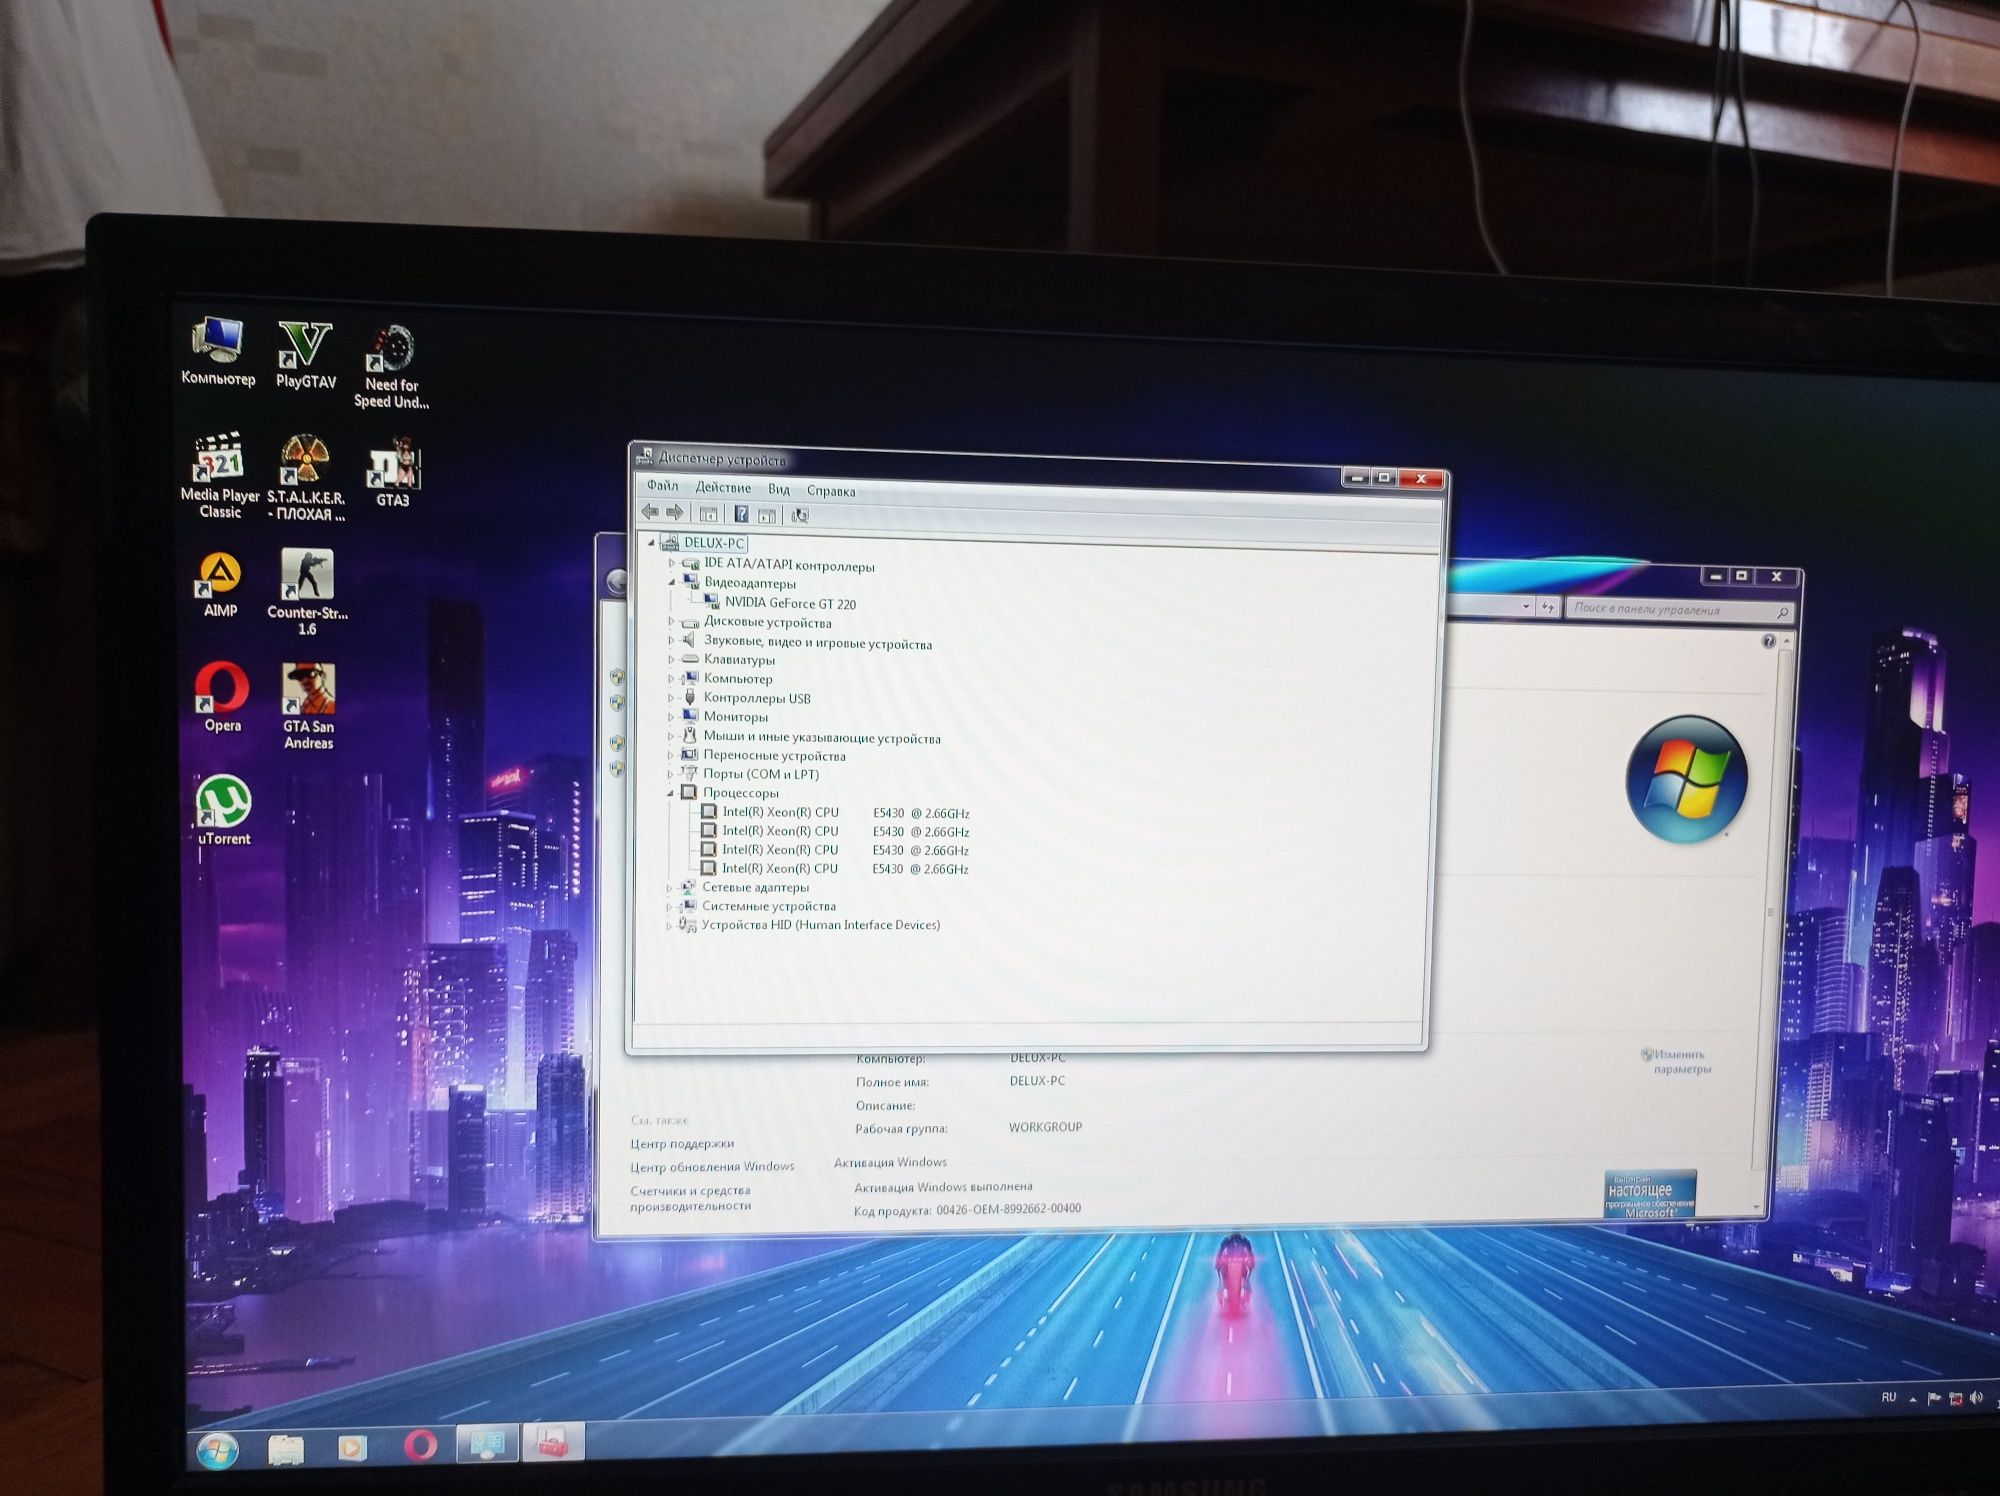Viewport: 2000px width, 1496px height.
Task: Open Need for Speed Underground shortcut
Action: click(x=391, y=366)
